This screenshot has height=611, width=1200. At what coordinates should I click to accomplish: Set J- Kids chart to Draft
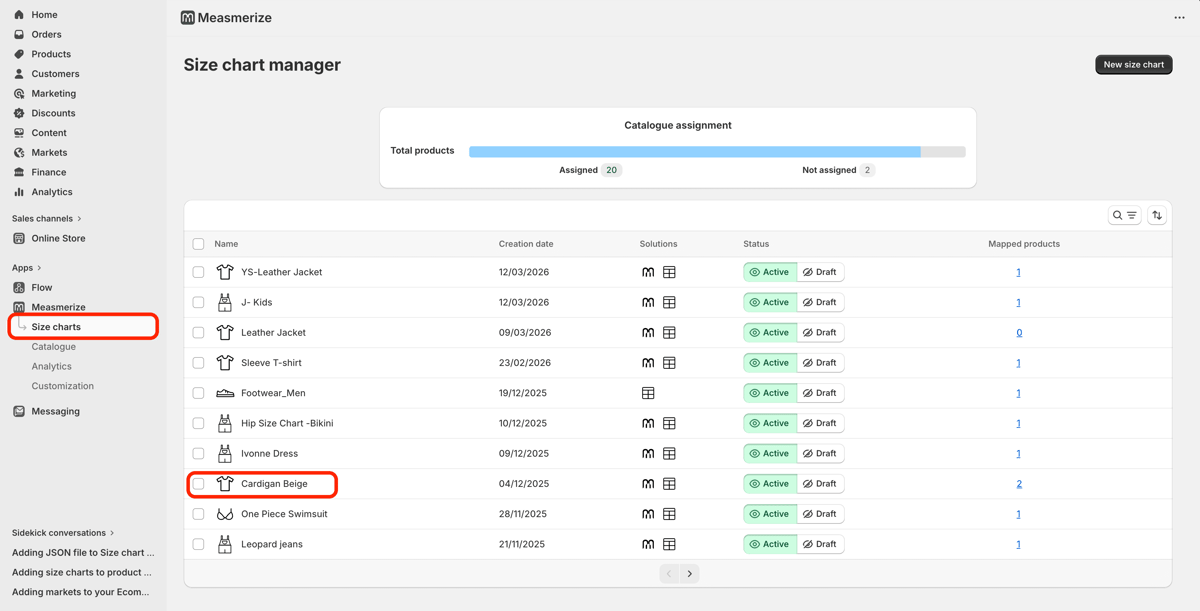pos(820,302)
